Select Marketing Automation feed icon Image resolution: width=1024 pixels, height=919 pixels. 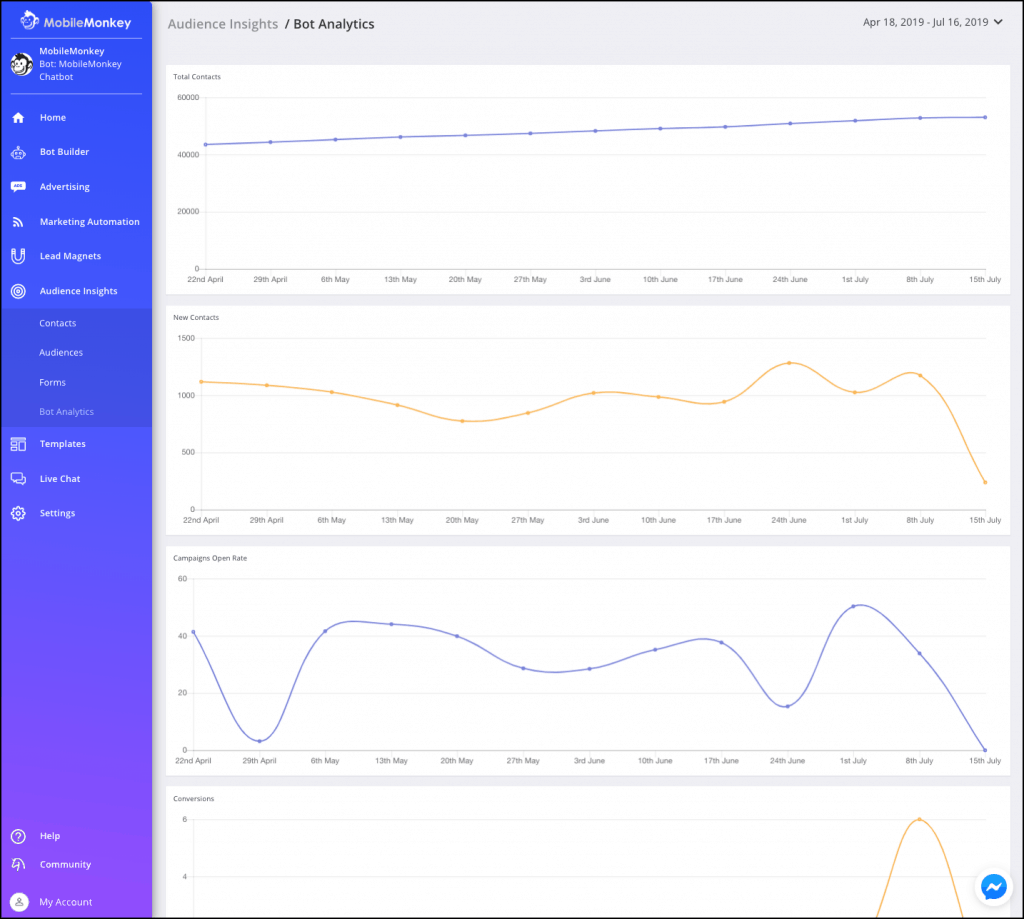pyautogui.click(x=18, y=222)
